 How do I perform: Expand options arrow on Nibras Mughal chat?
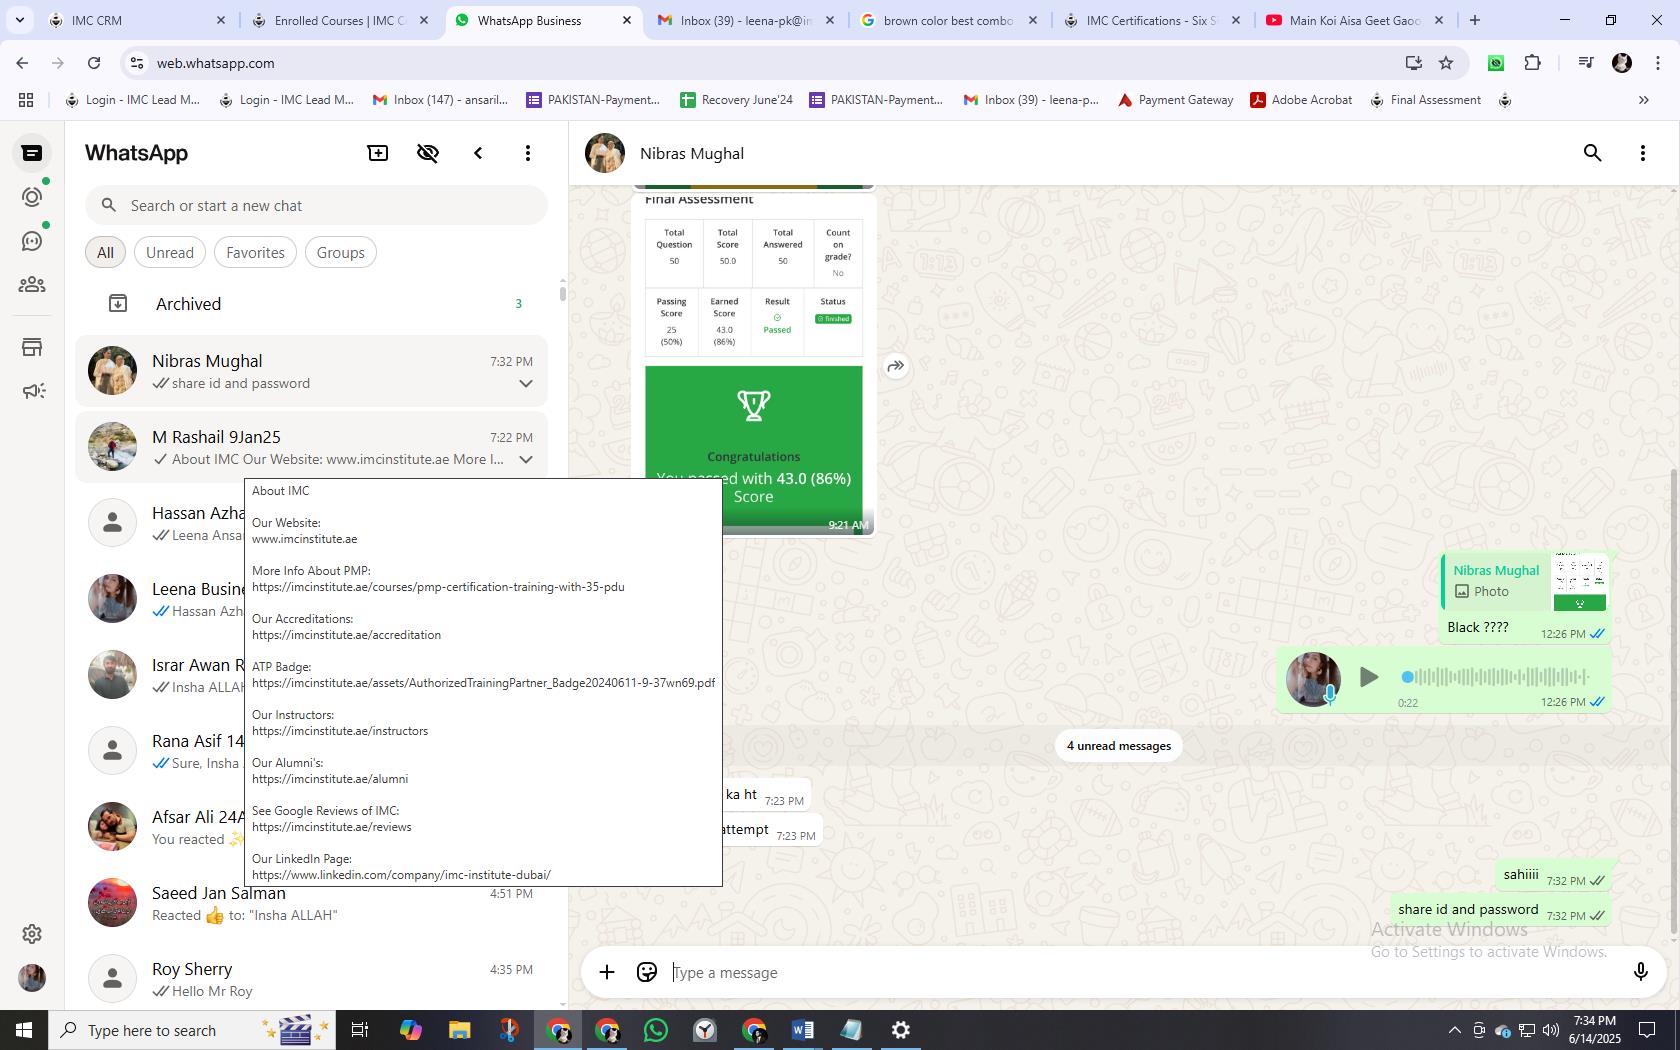point(525,384)
